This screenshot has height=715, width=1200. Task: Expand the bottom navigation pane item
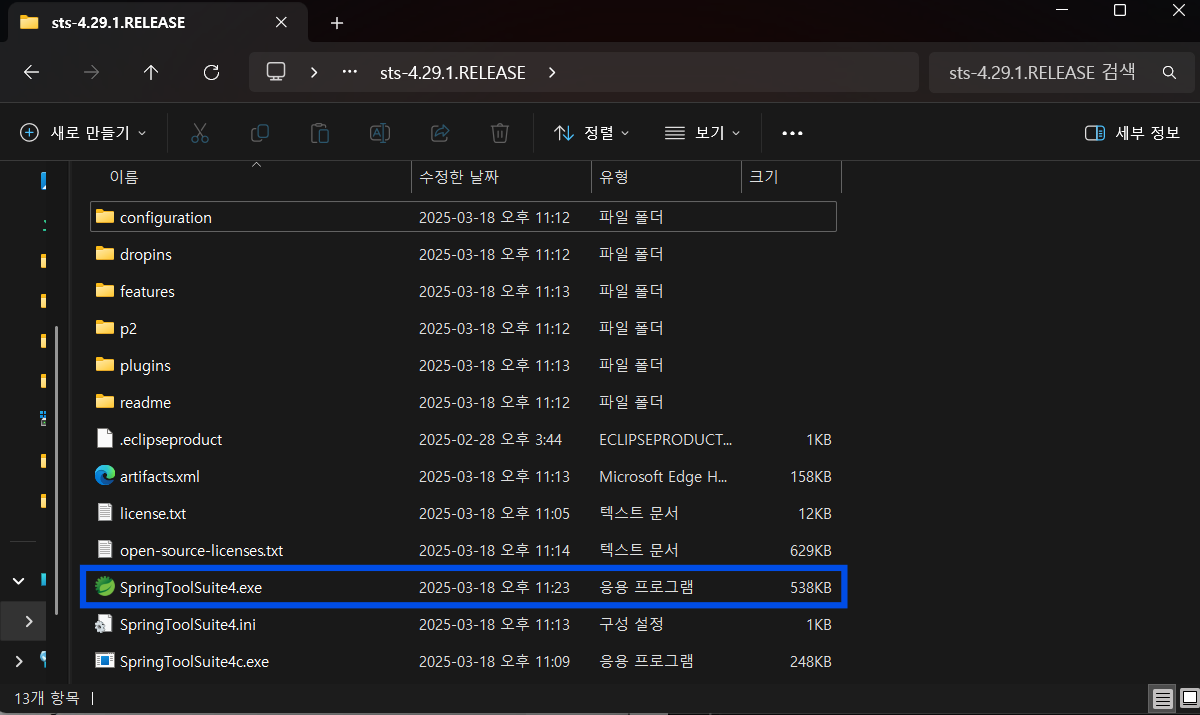coord(19,660)
